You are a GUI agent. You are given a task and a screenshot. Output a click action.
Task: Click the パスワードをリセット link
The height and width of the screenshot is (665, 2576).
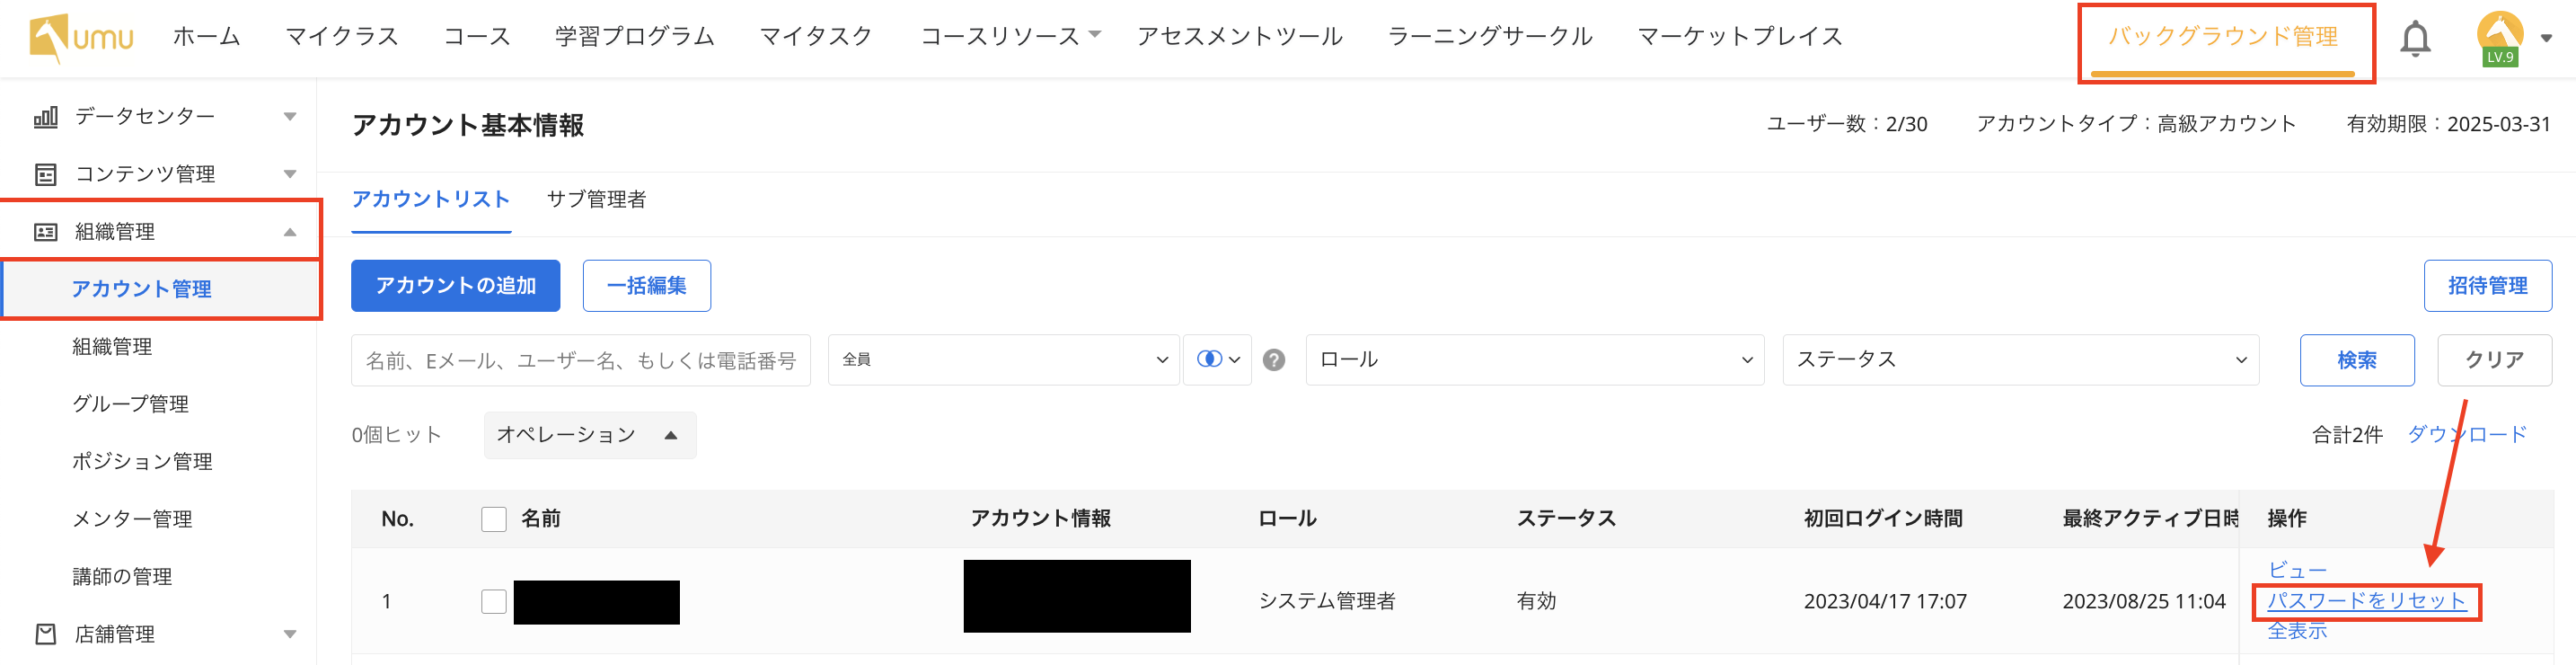point(2365,601)
